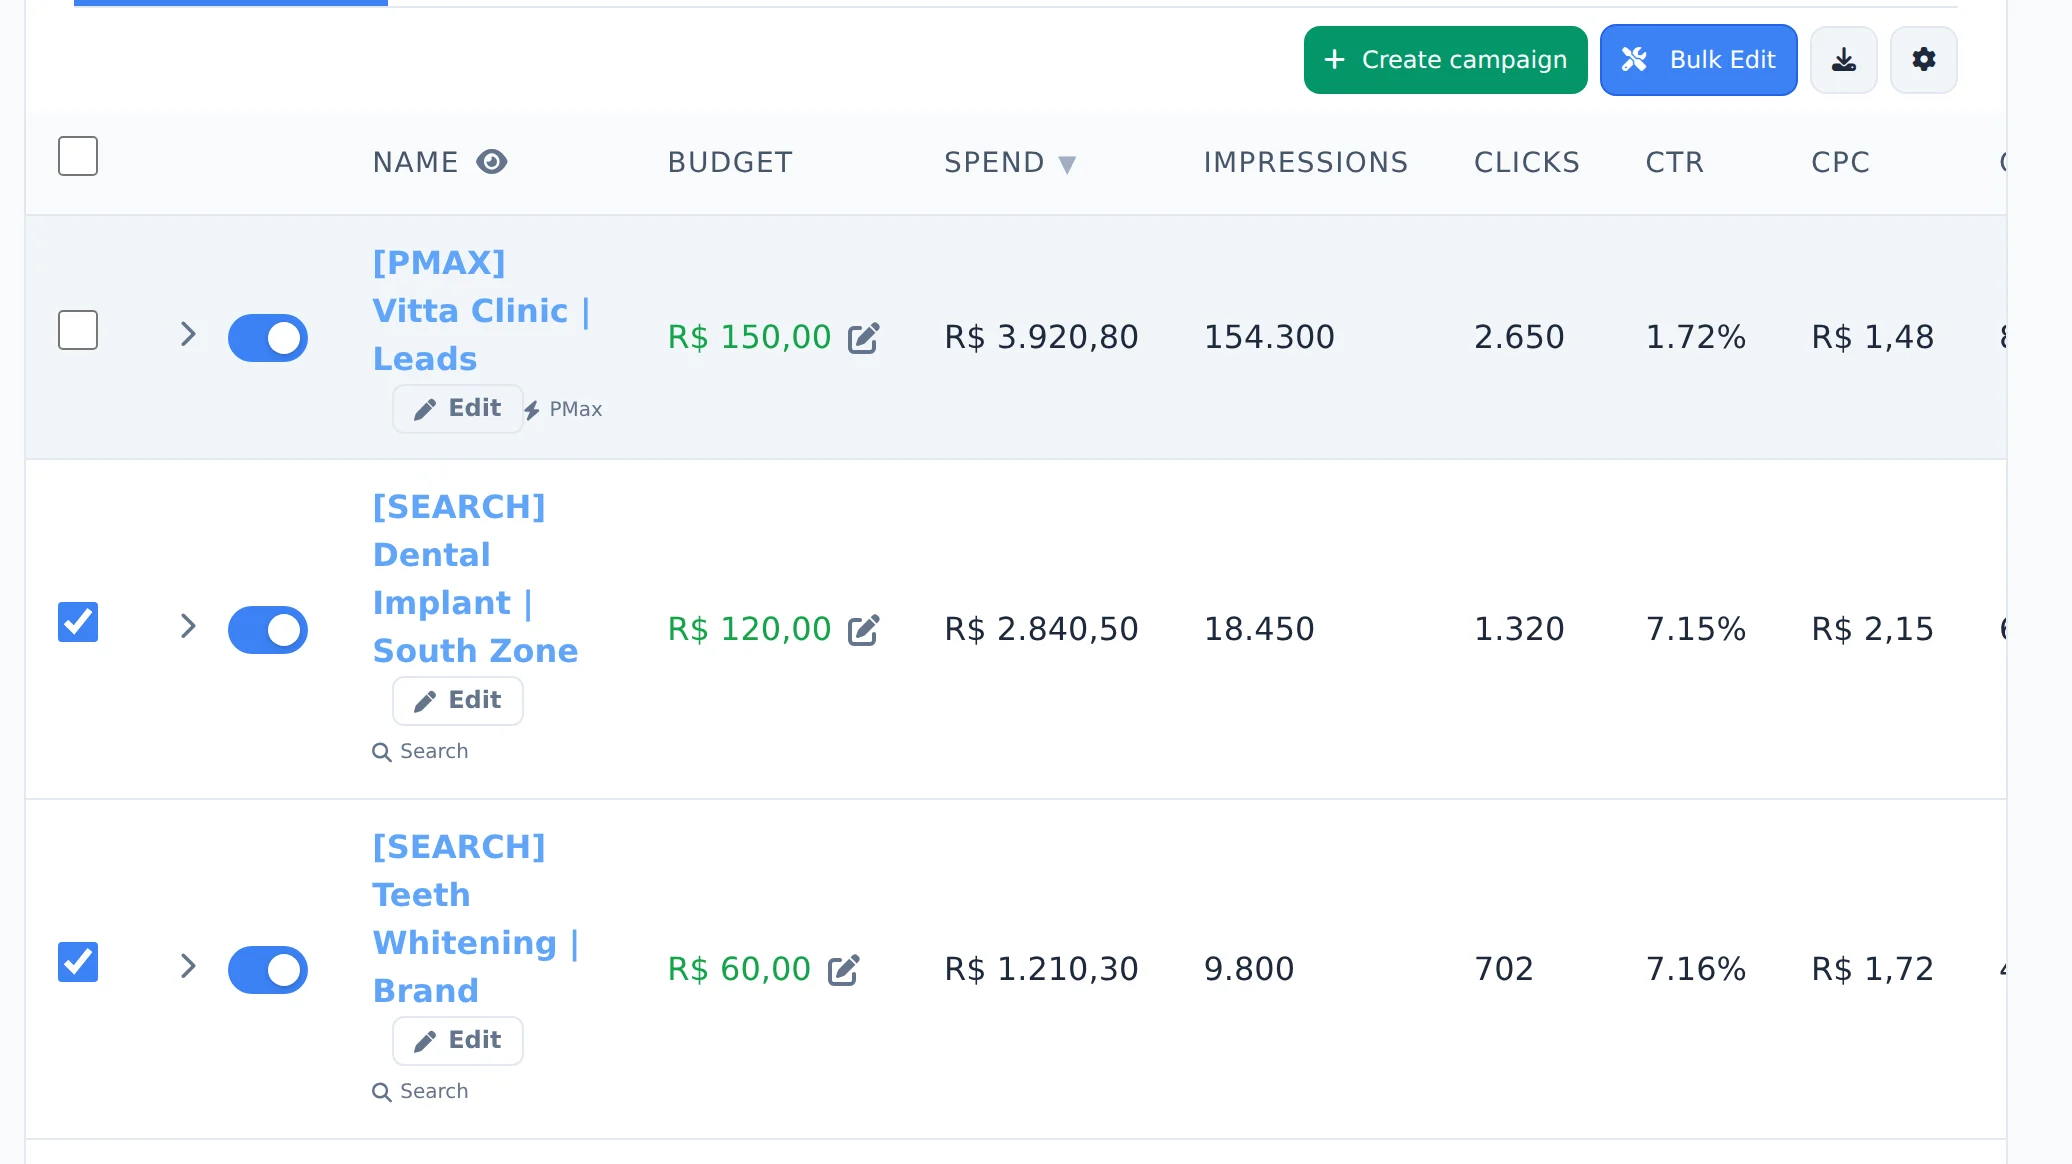The height and width of the screenshot is (1164, 2072).
Task: Click Edit under Teeth Whitening Brand
Action: pos(458,1041)
